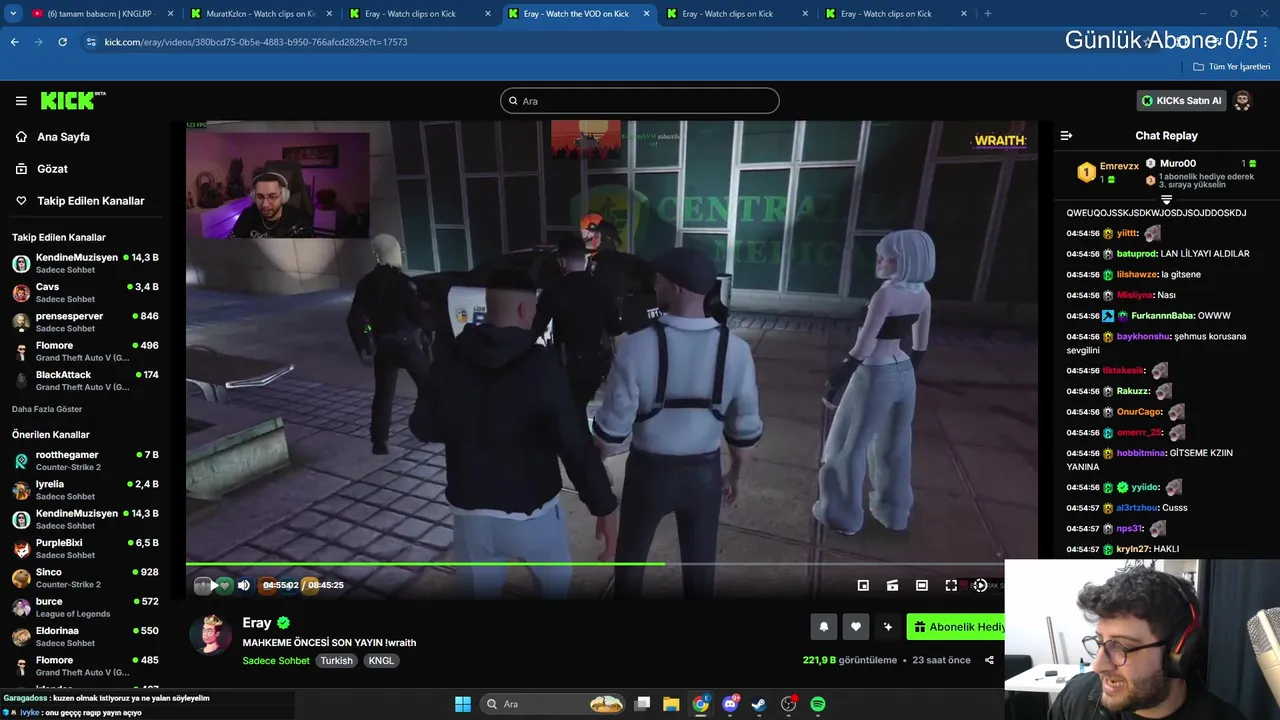Open the user profile avatar menu
The width and height of the screenshot is (1280, 720).
pos(1242,101)
